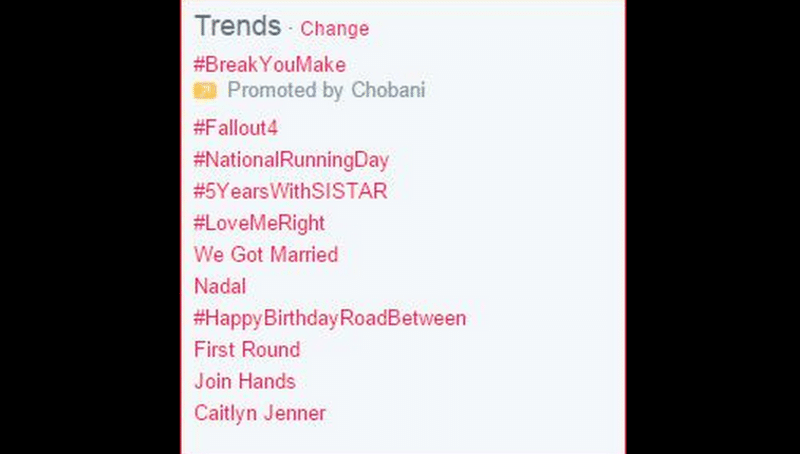Viewport: 800px width, 454px height.
Task: View the #HappyBirthdayRoadBetween hashtag
Action: tap(330, 319)
